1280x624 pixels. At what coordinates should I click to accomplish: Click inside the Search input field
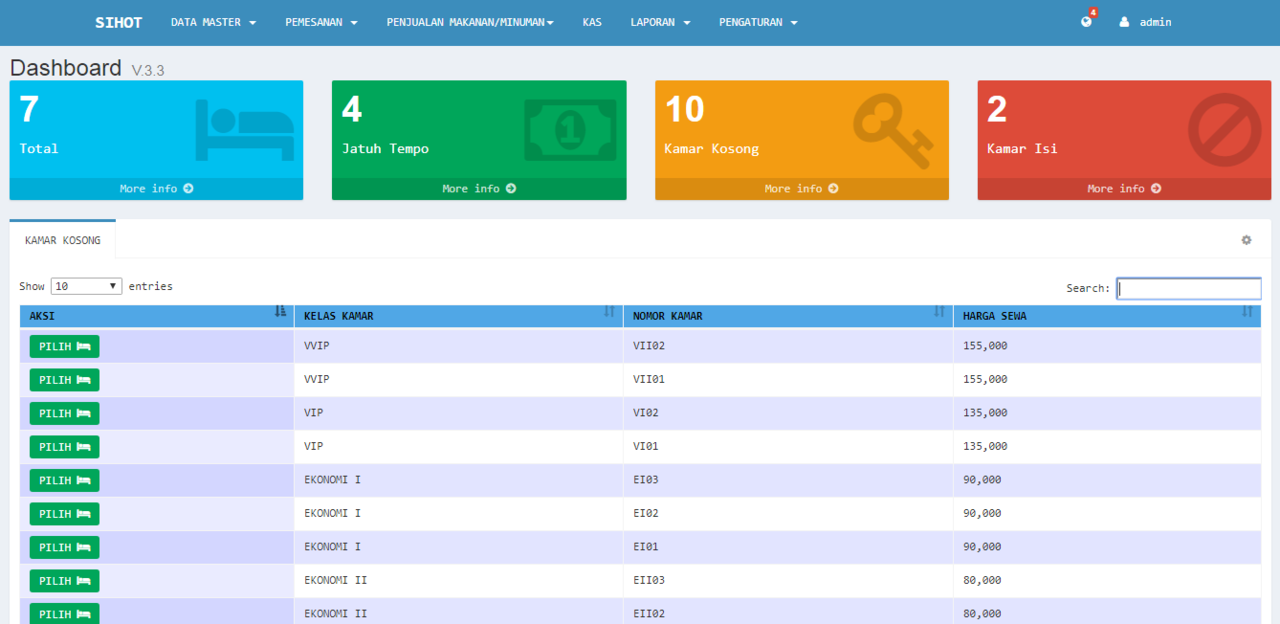1188,287
